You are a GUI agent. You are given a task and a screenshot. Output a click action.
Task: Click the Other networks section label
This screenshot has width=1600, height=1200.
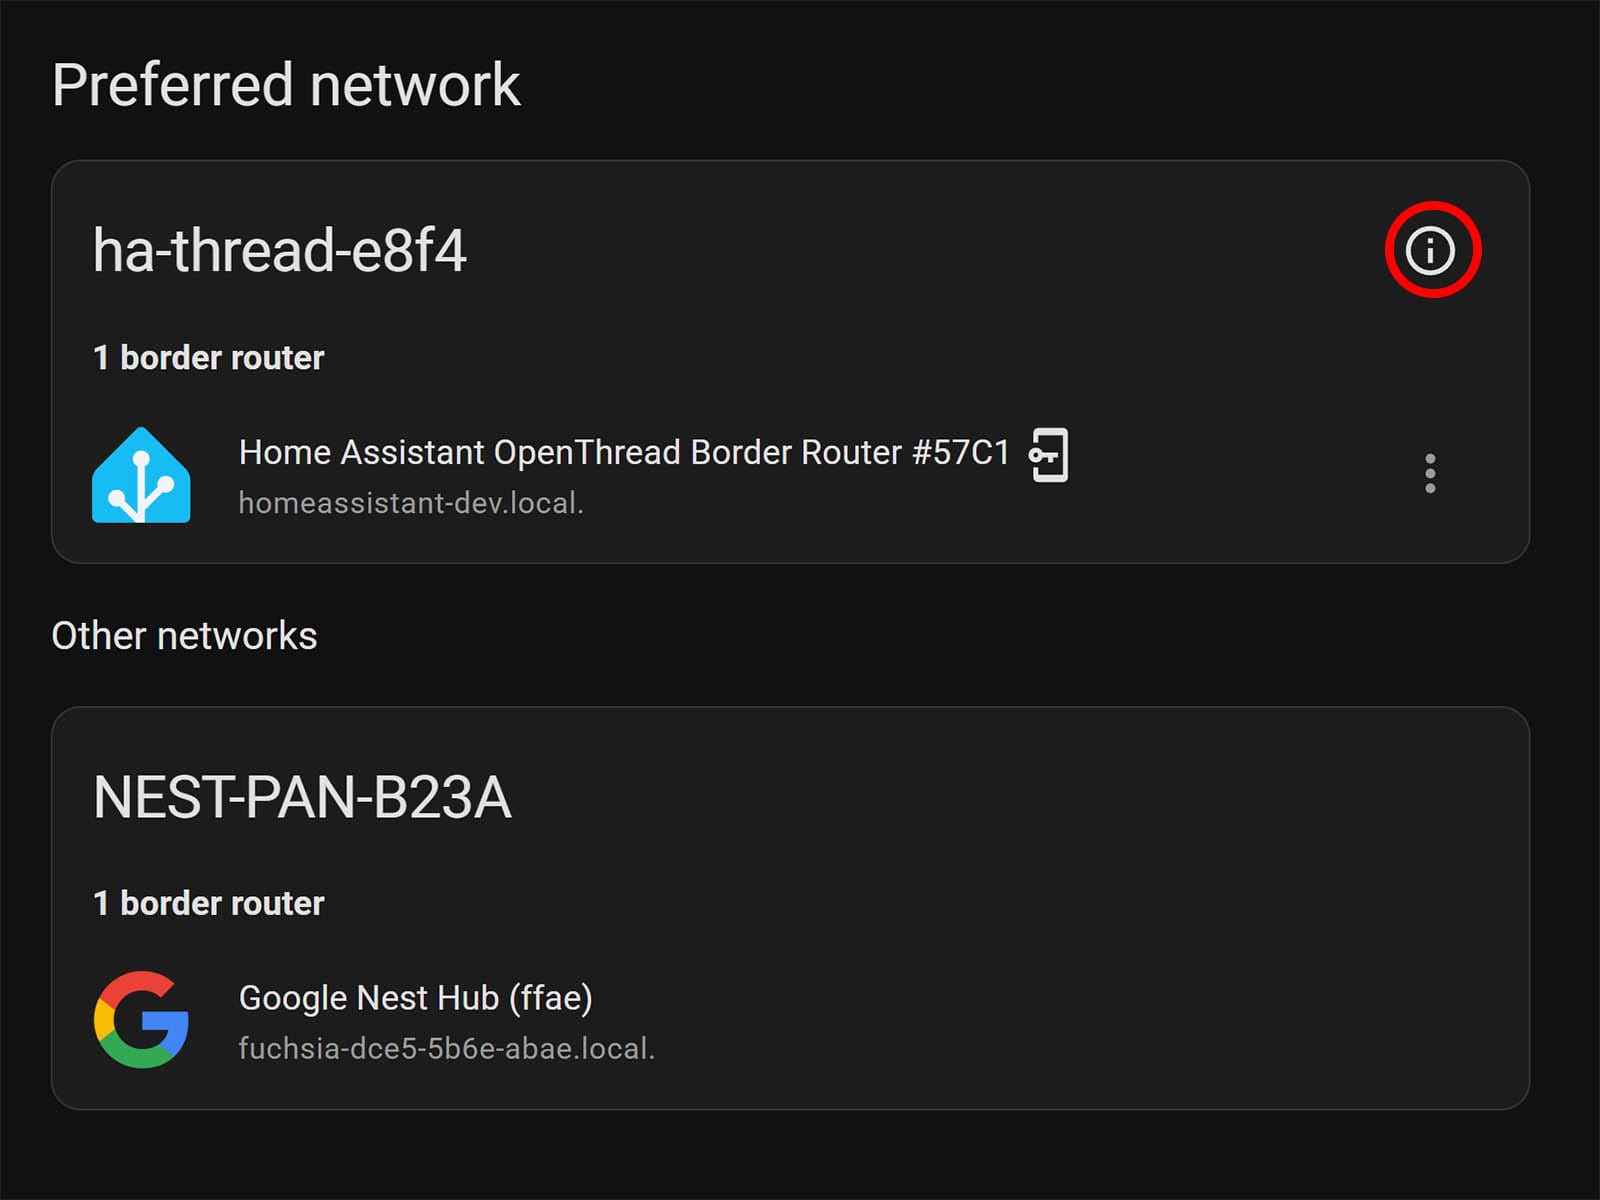[185, 634]
